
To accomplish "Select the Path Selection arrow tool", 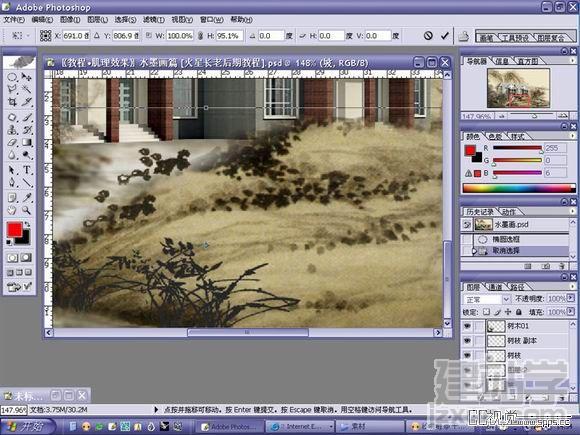I will point(12,170).
